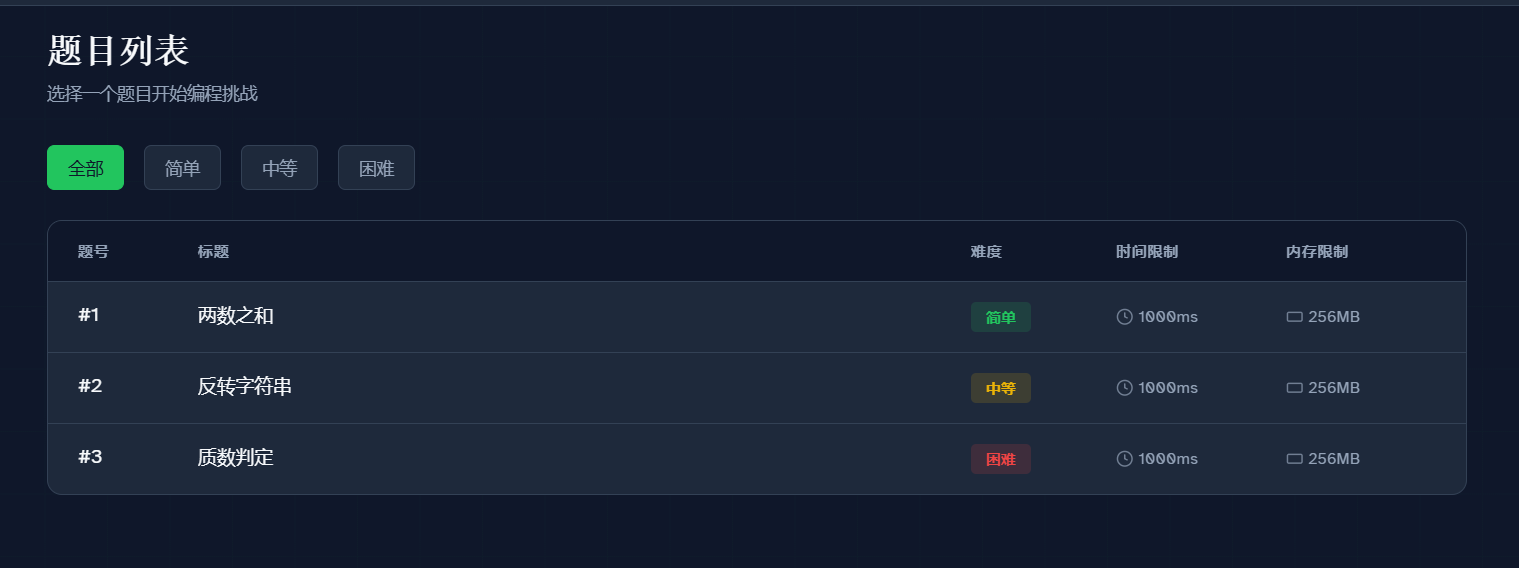Open the problem 反转字符串
Screen dimensions: 1519x568
pyautogui.click(x=245, y=387)
